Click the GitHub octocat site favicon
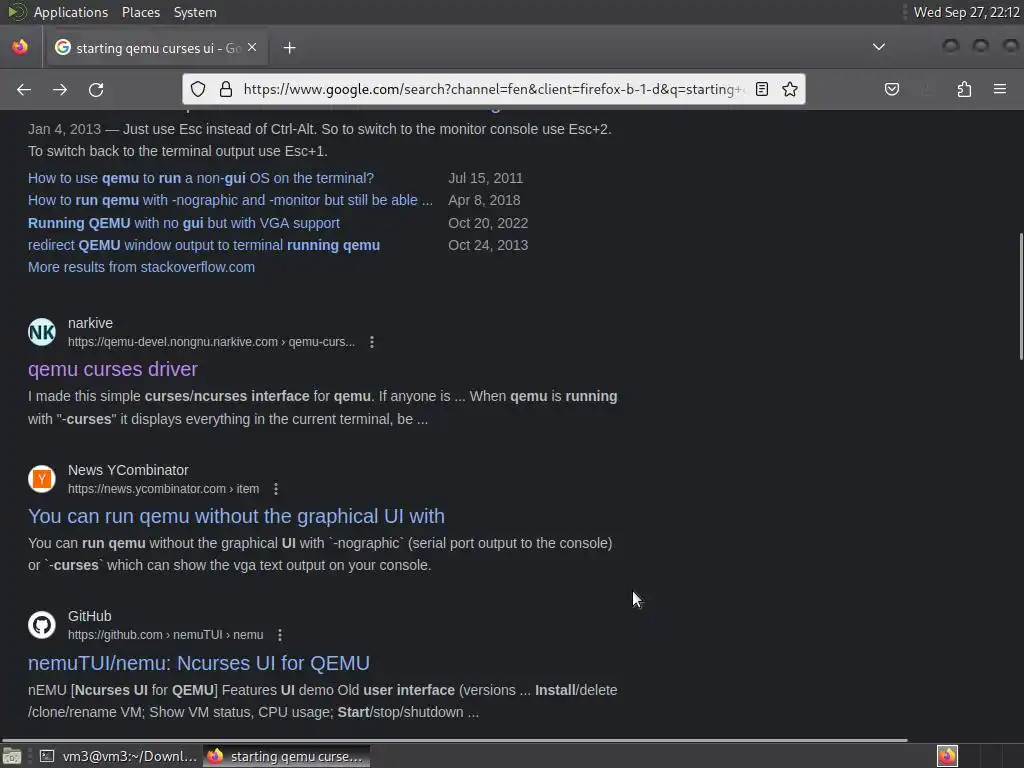The height and width of the screenshot is (768, 1024). pos(42,625)
